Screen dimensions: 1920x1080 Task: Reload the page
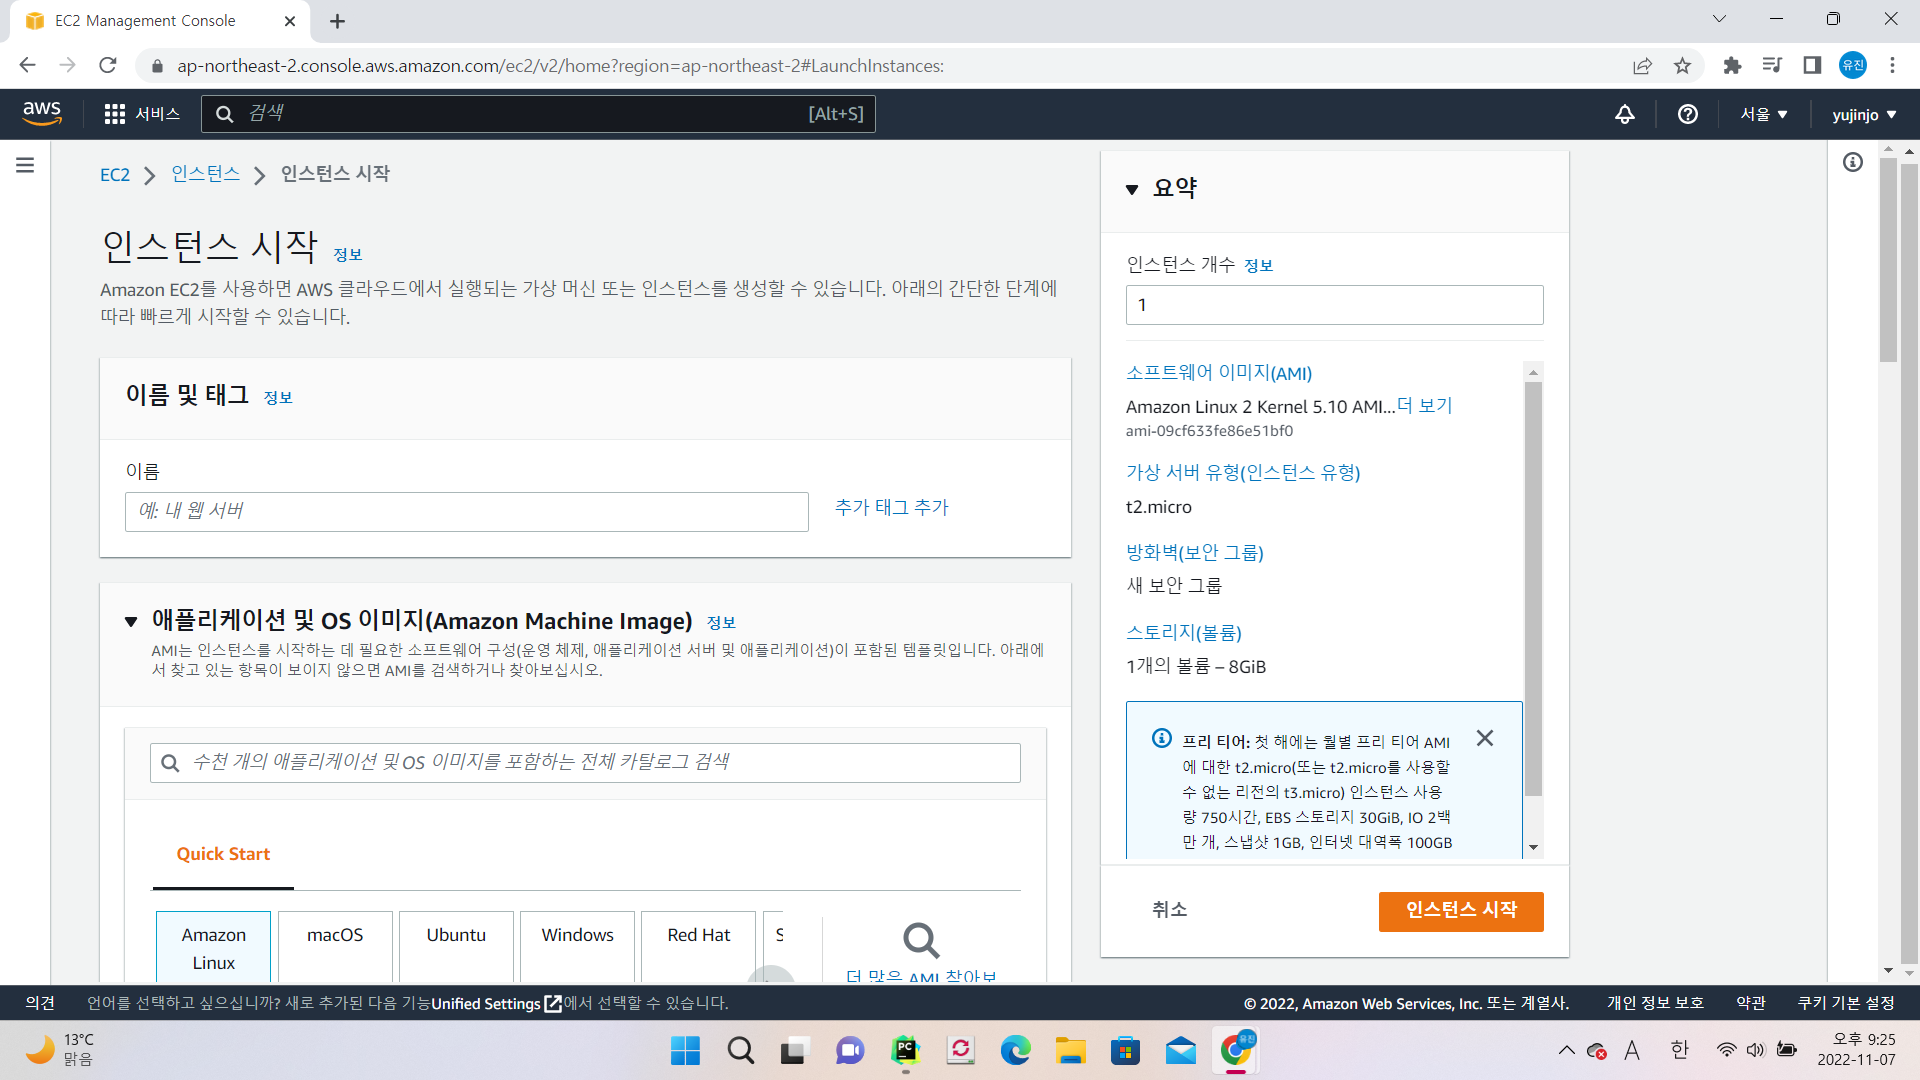pos(108,66)
